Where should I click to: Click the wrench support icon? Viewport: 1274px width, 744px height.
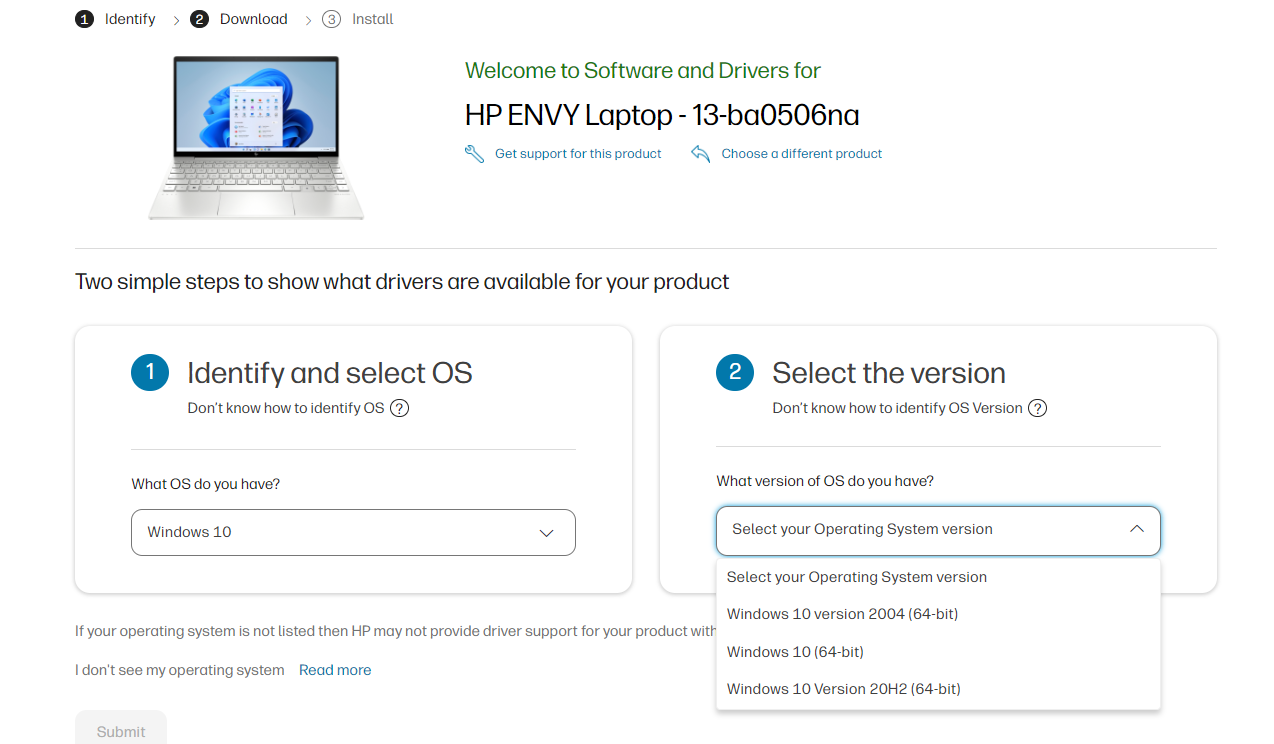[x=475, y=154]
